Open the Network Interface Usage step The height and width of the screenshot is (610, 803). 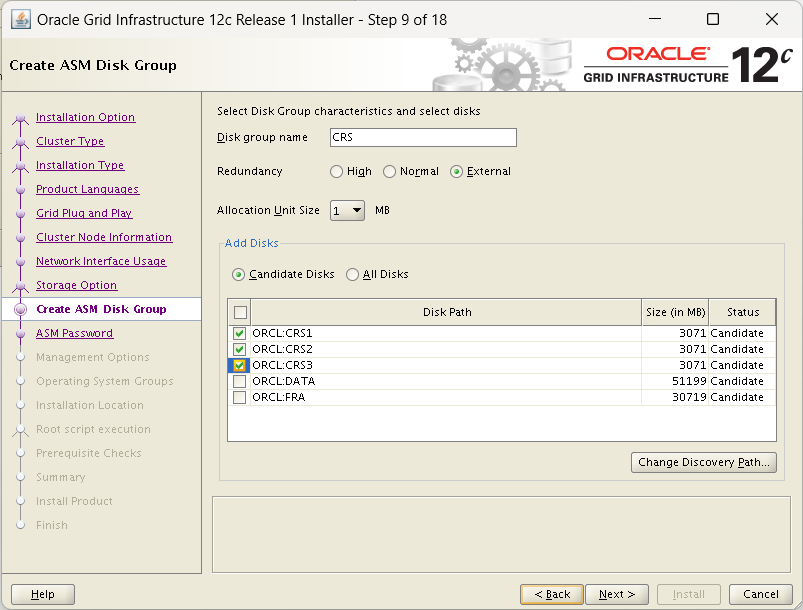(x=101, y=262)
